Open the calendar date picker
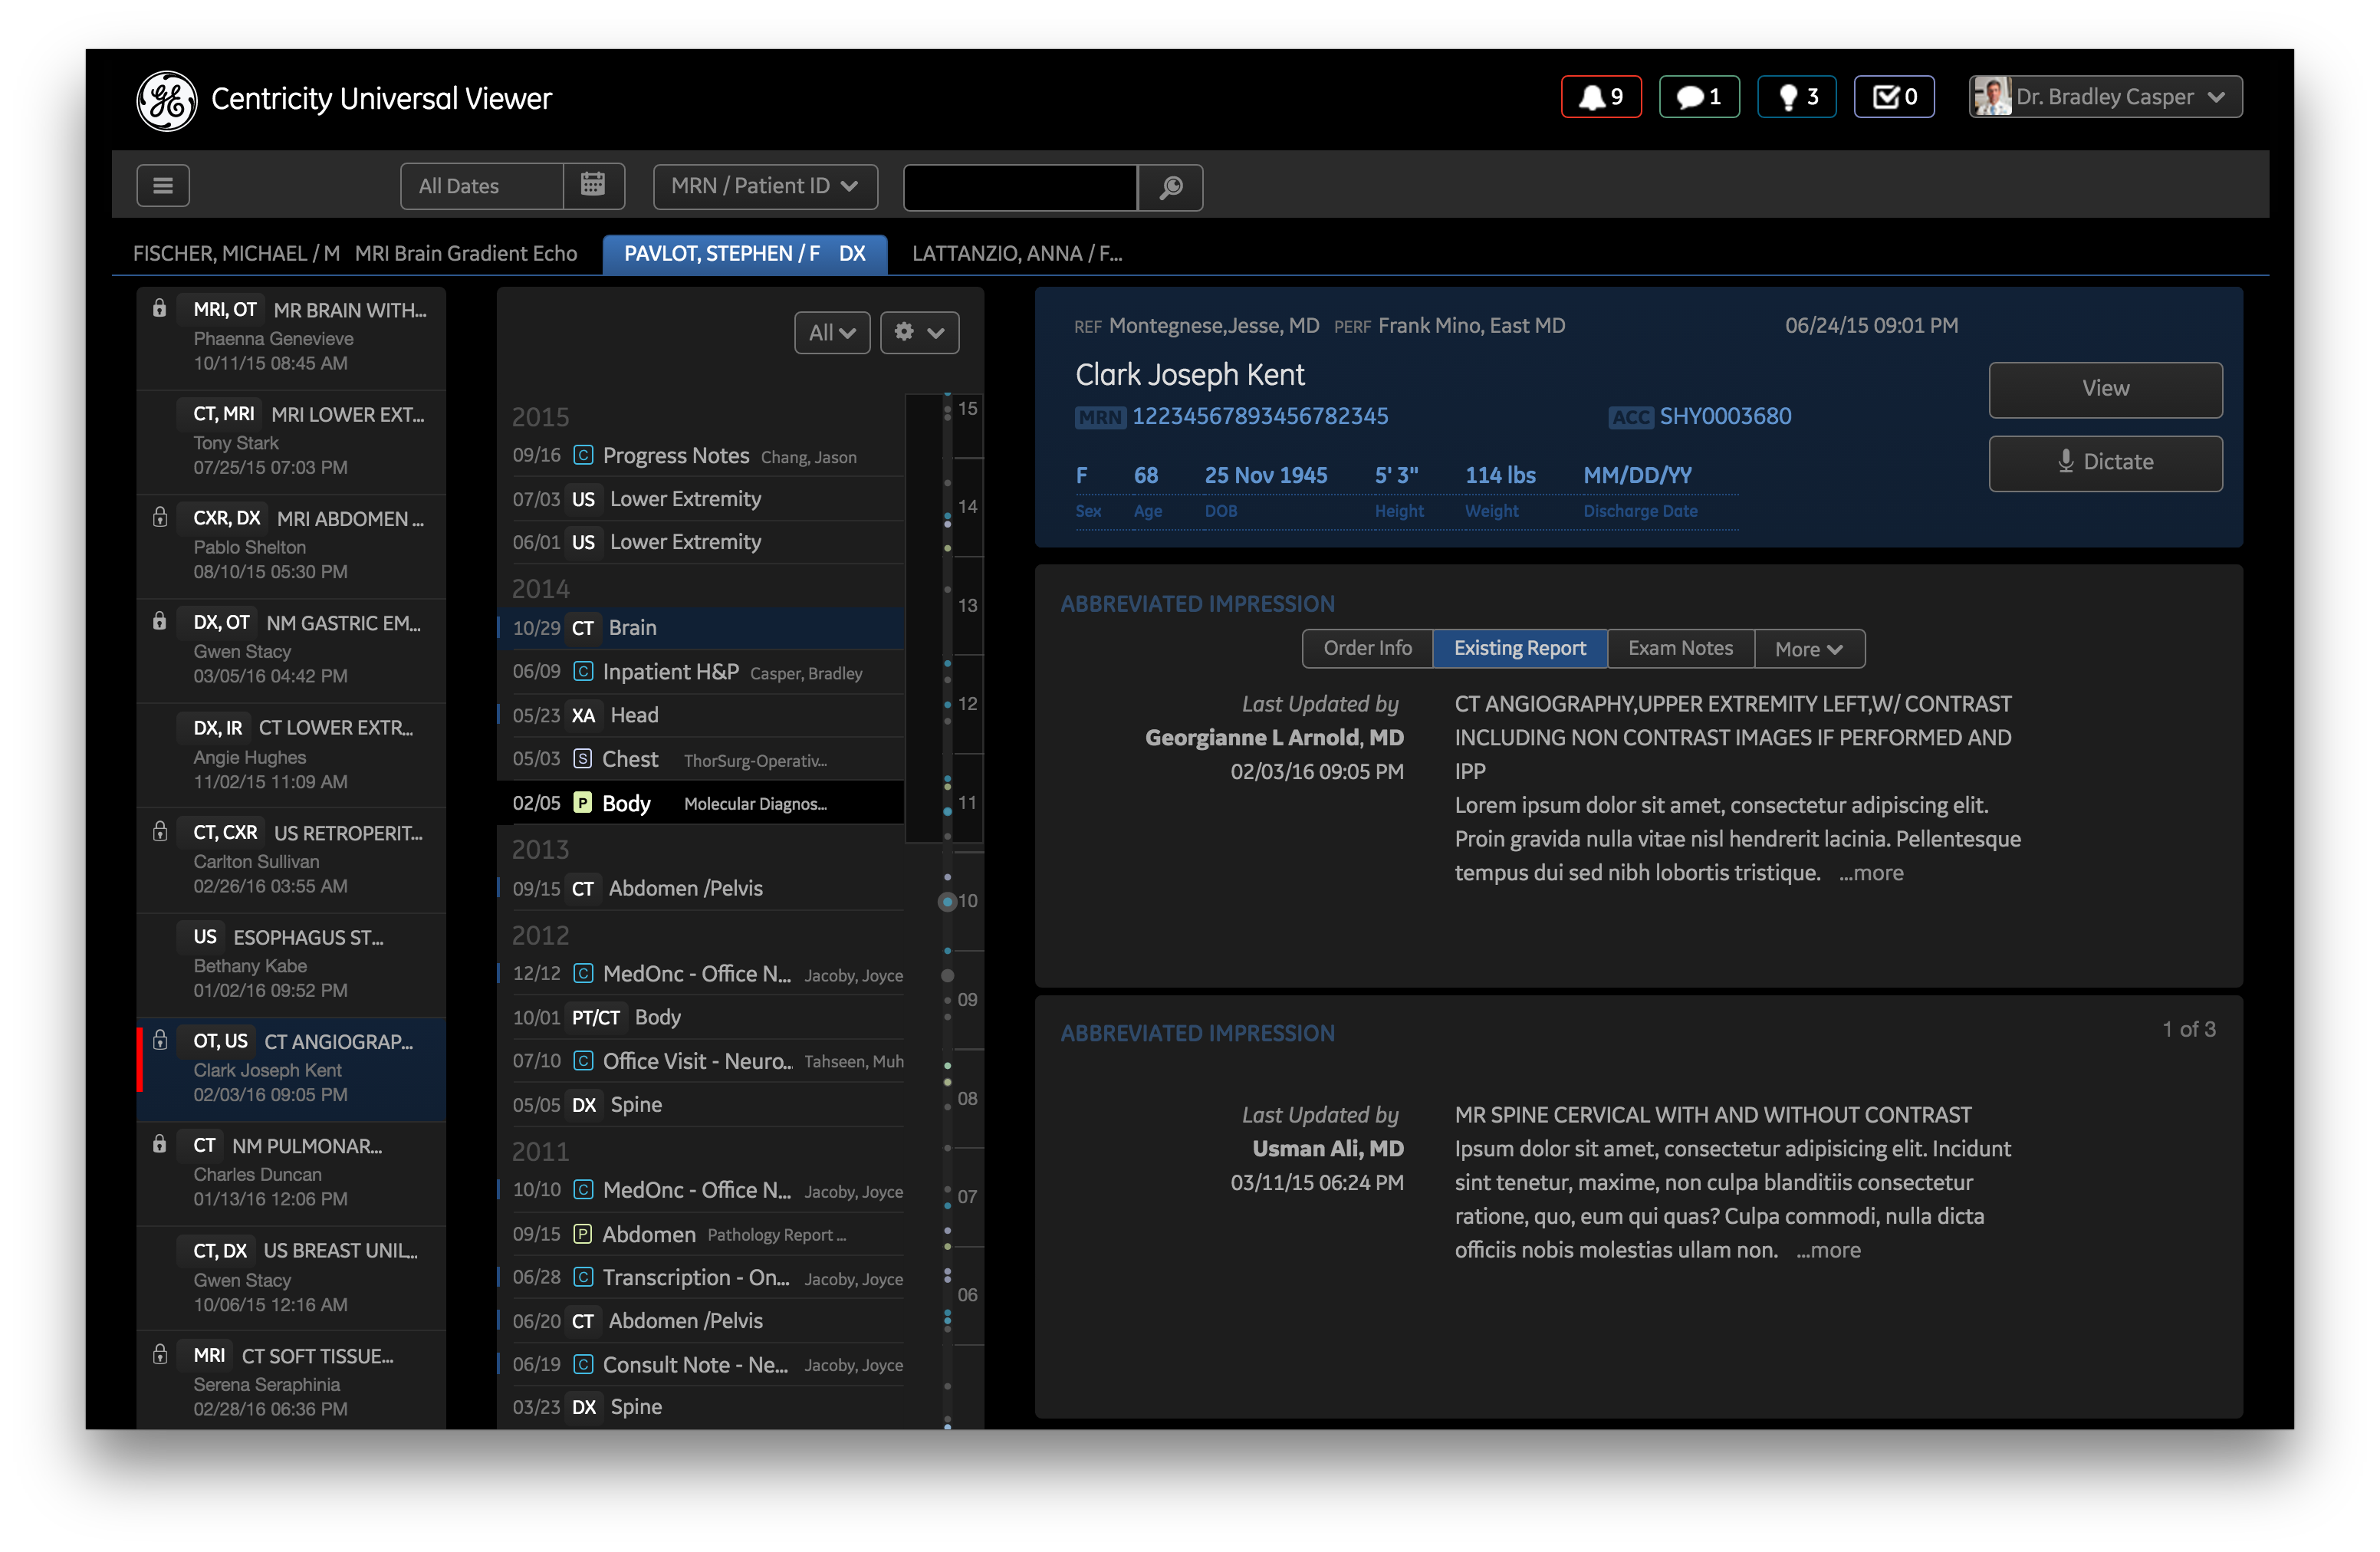Viewport: 2380px width, 1552px height. (x=593, y=186)
